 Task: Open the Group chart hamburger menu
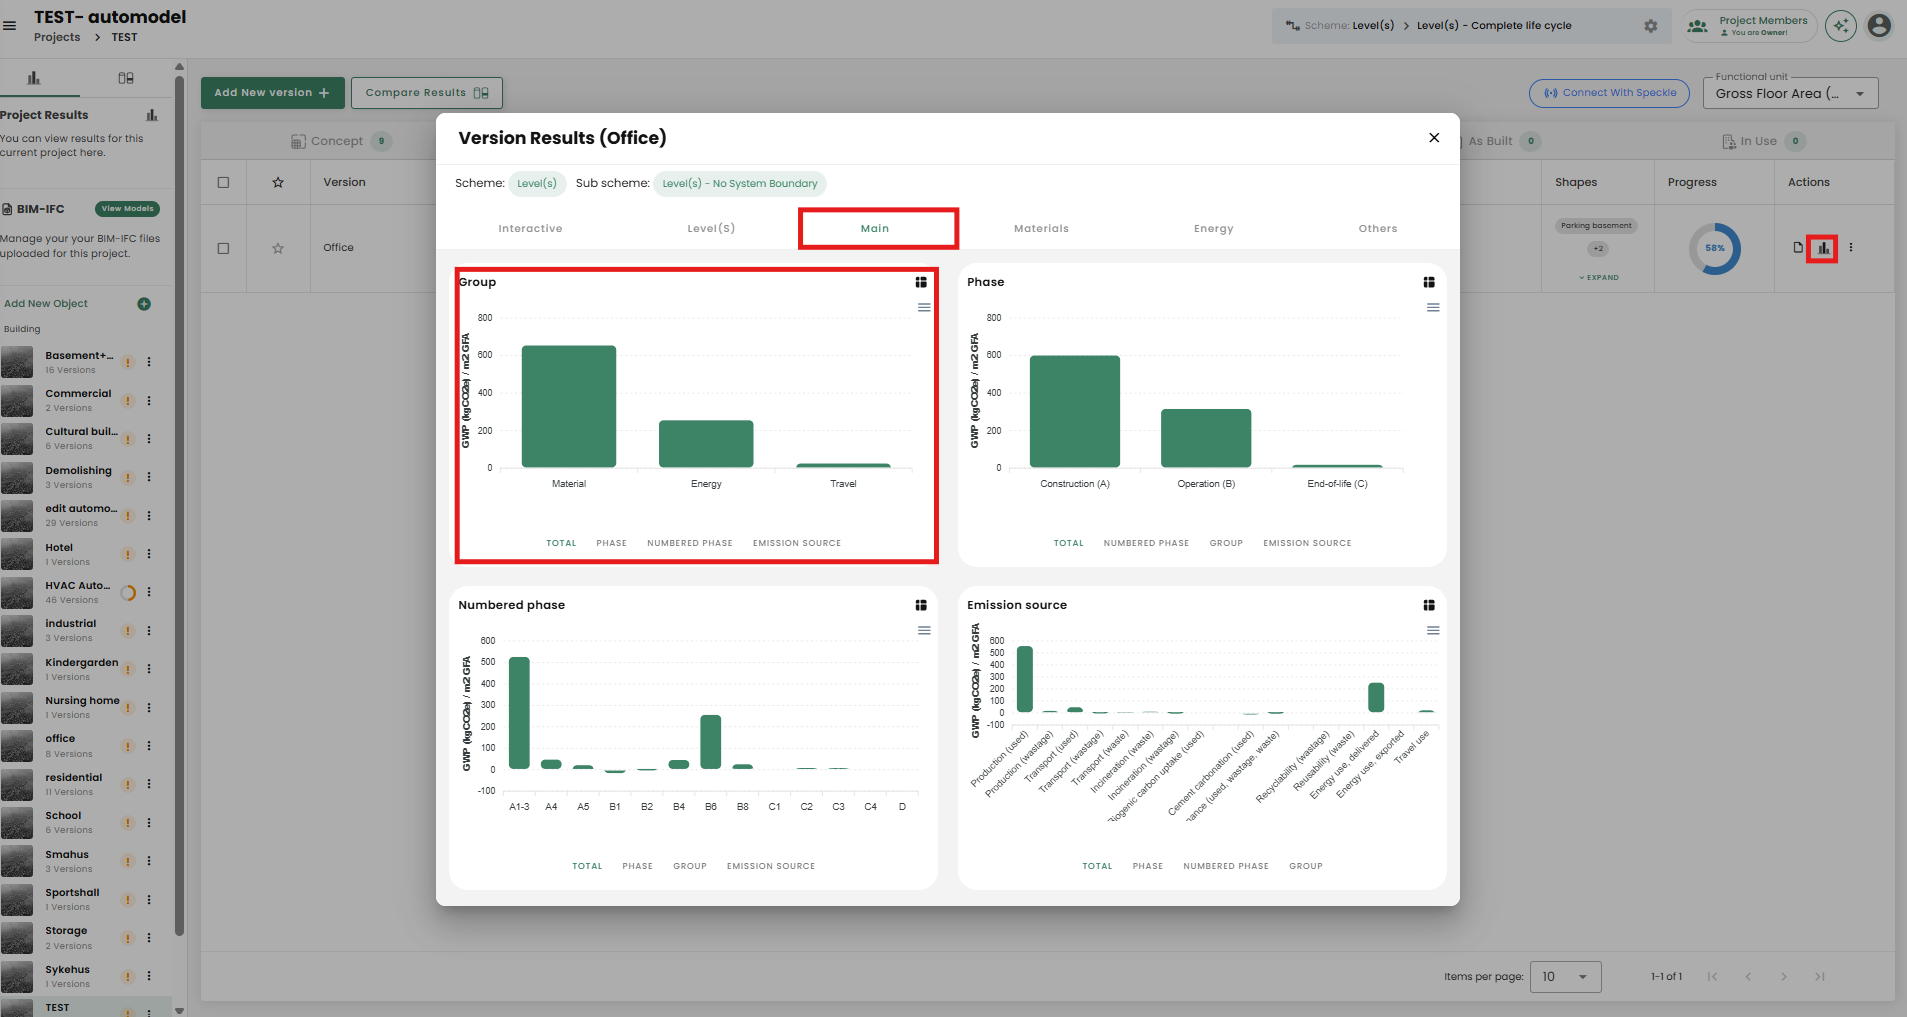click(x=924, y=308)
